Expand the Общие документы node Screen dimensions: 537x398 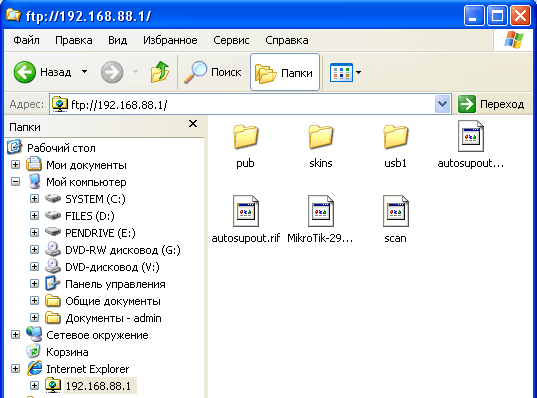click(34, 301)
